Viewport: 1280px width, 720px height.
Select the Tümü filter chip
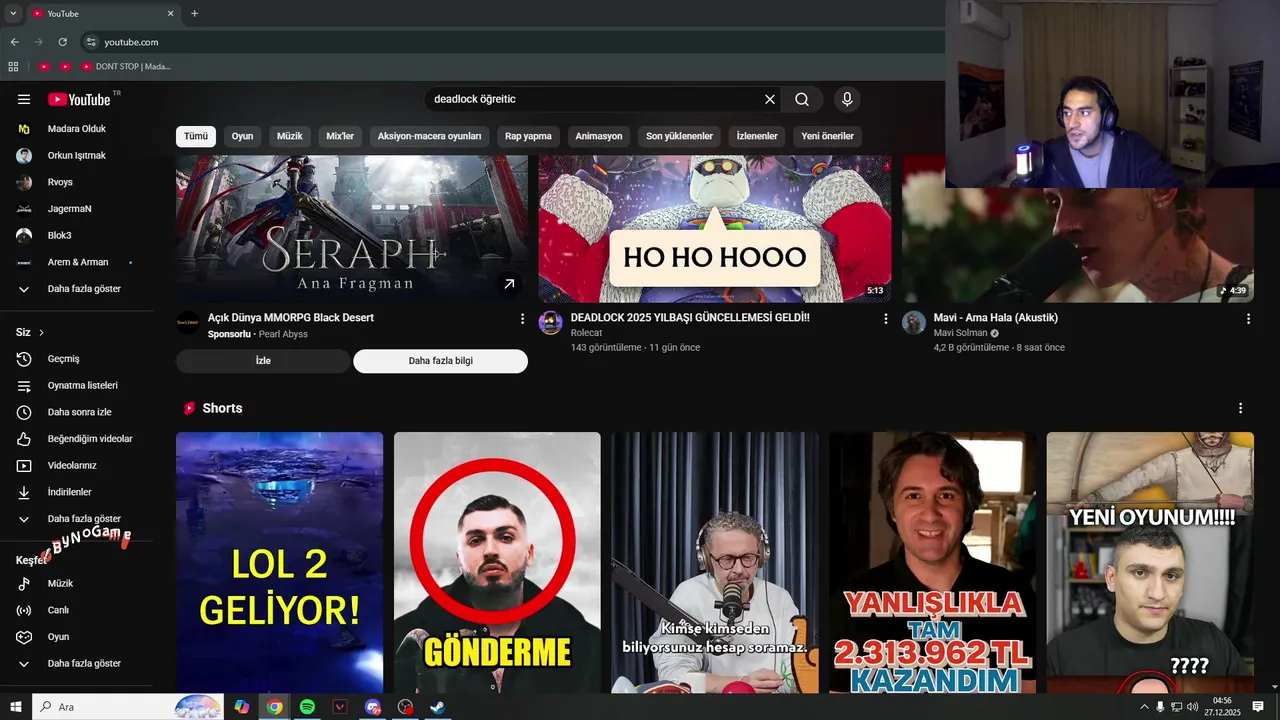tap(196, 136)
